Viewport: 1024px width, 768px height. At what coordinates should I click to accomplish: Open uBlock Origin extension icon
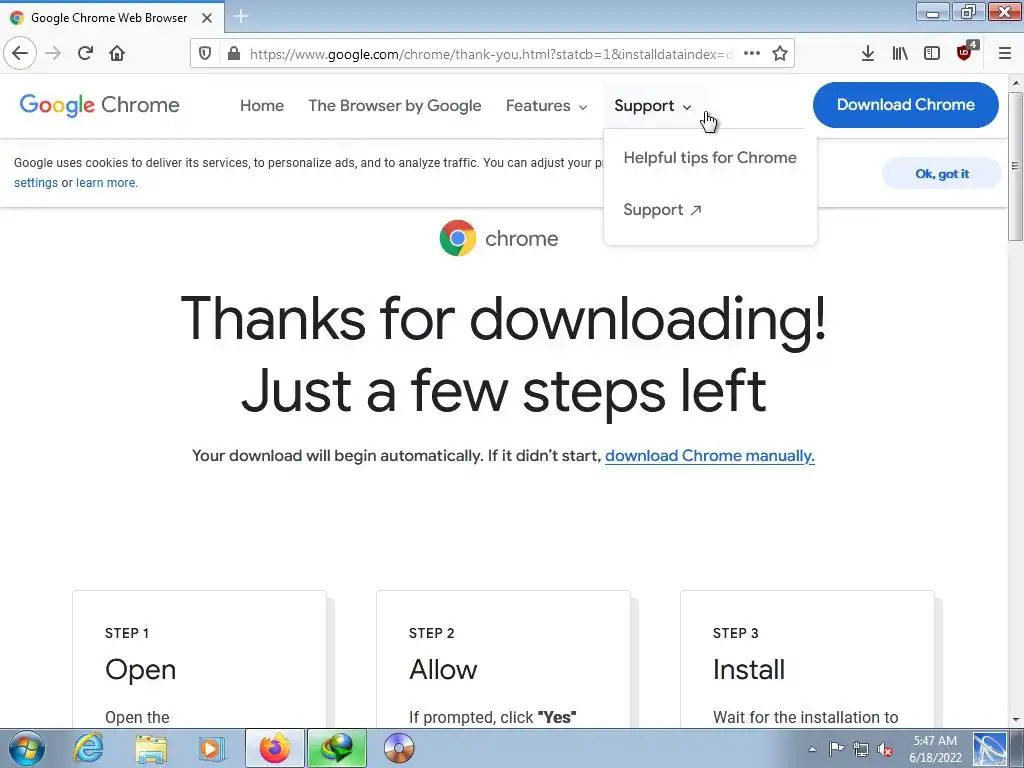point(965,52)
